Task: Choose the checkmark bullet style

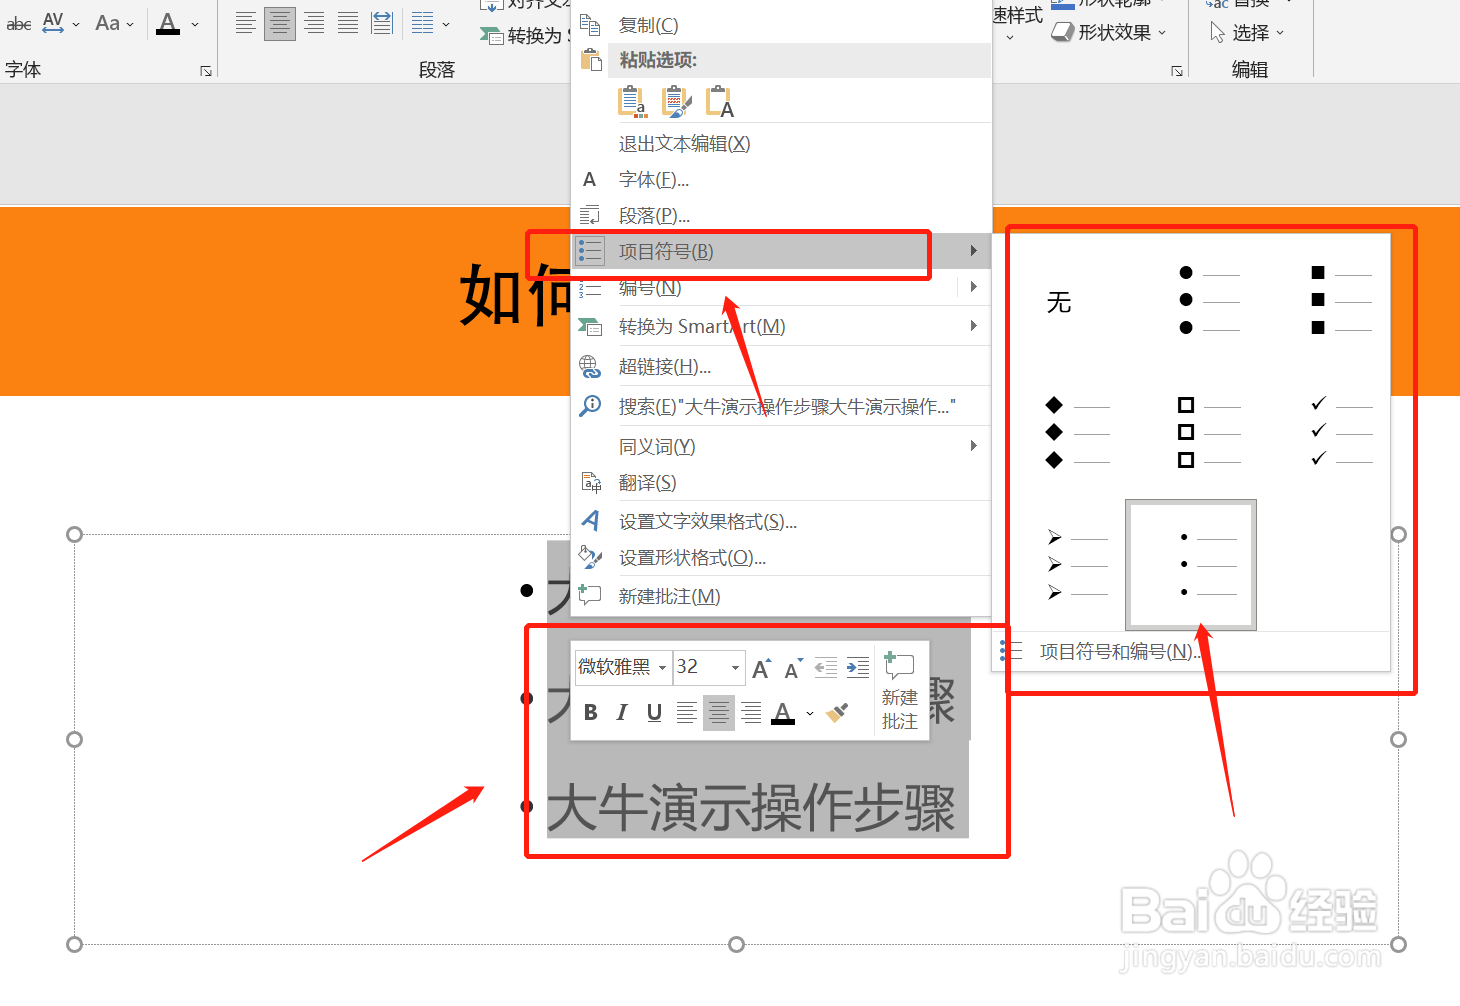Action: click(x=1322, y=433)
